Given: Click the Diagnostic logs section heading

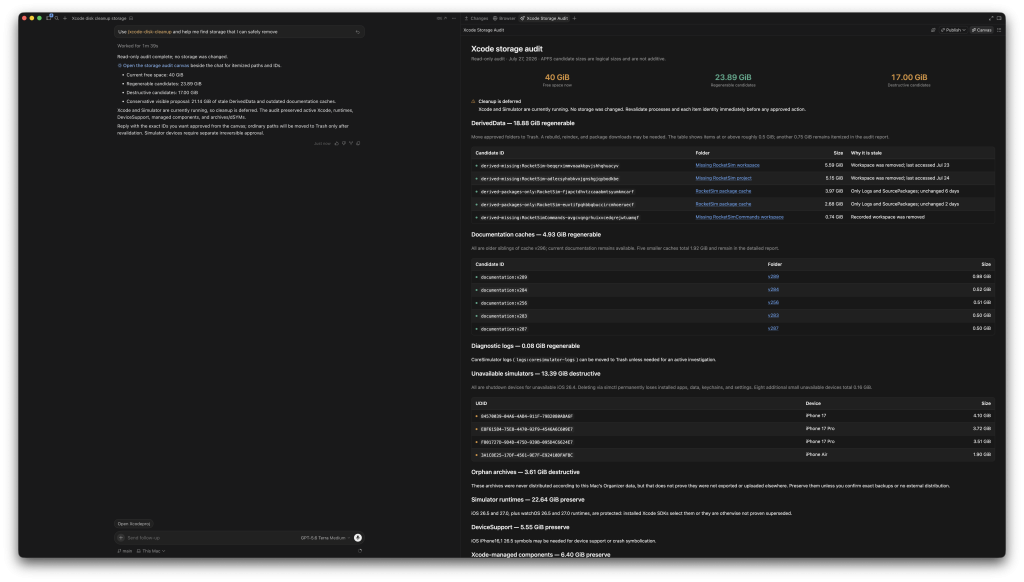Looking at the screenshot, I should 525,346.
